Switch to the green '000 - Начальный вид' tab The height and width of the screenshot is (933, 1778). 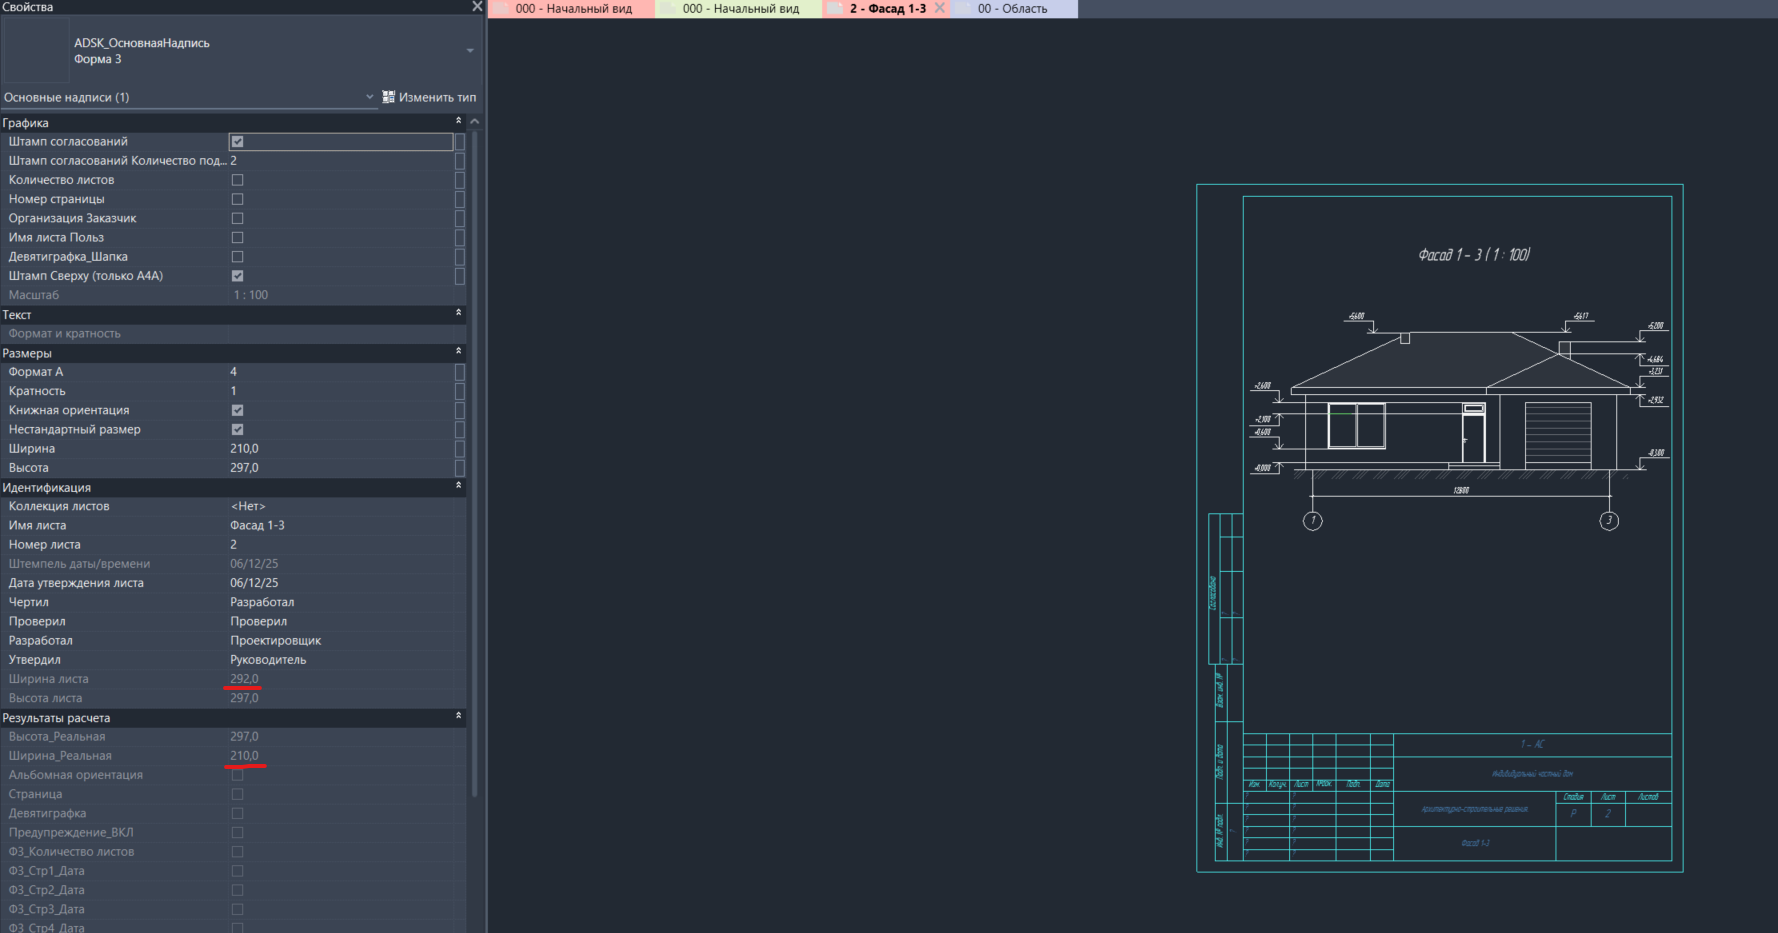[740, 9]
